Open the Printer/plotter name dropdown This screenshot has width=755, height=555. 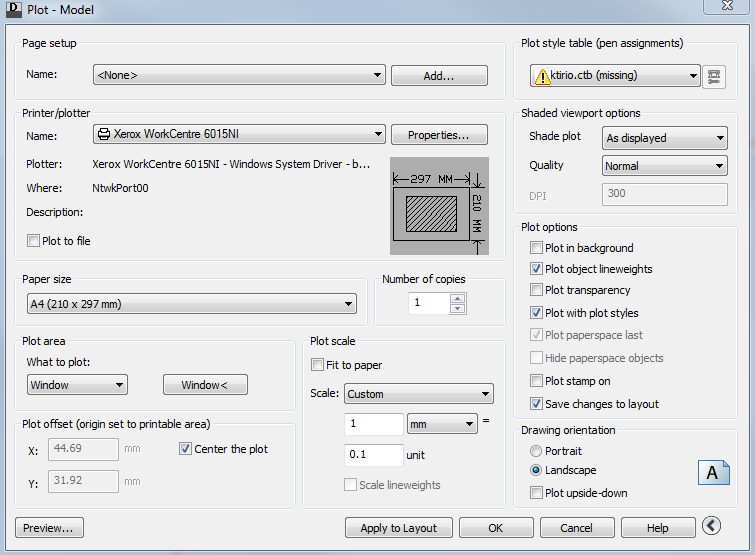(239, 134)
